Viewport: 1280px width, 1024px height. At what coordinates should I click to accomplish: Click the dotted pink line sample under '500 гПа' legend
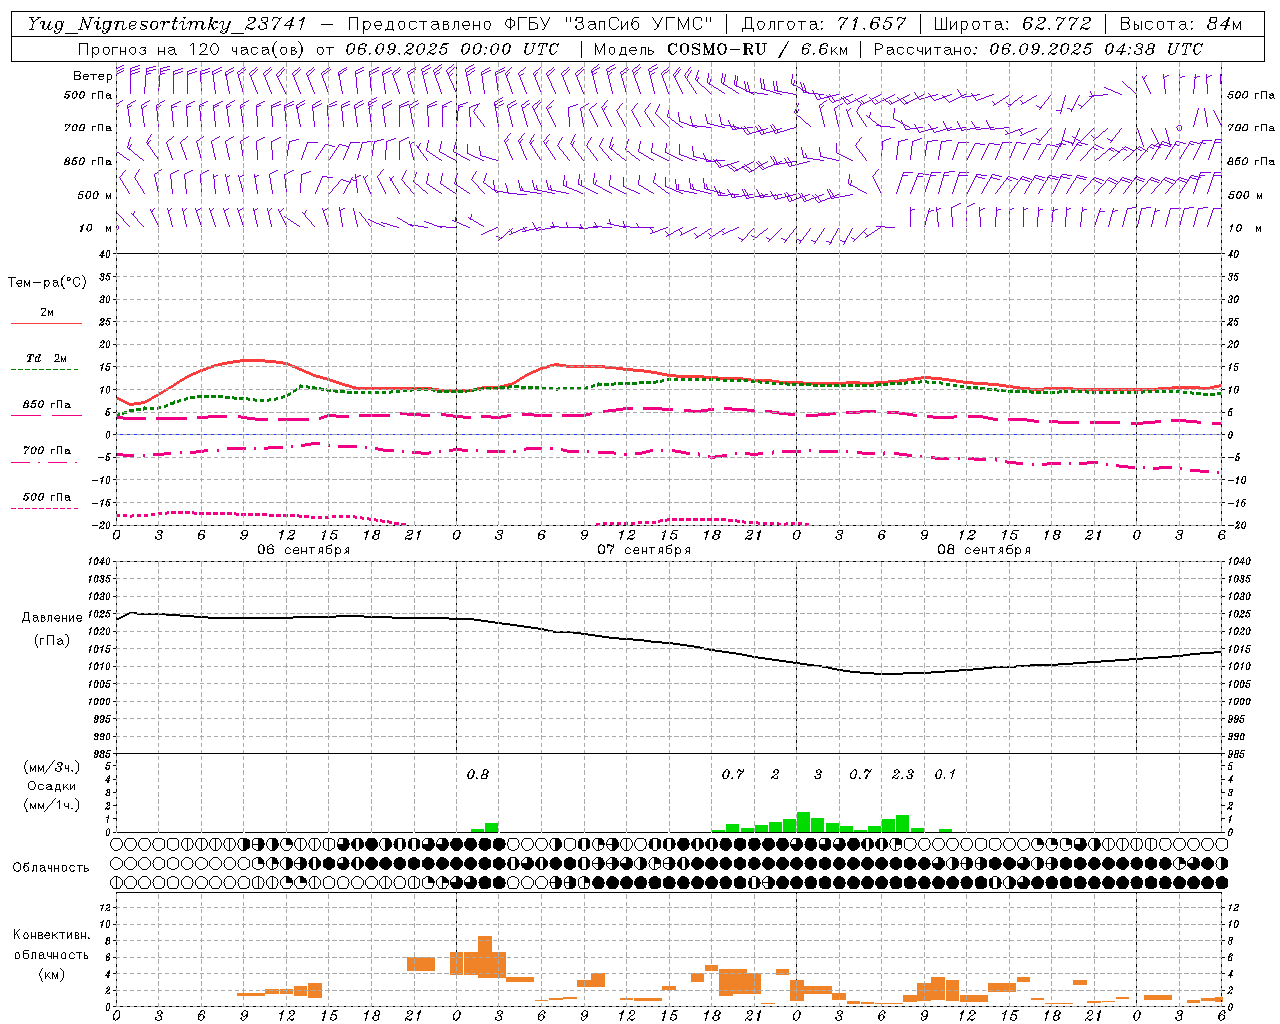coord(45,509)
